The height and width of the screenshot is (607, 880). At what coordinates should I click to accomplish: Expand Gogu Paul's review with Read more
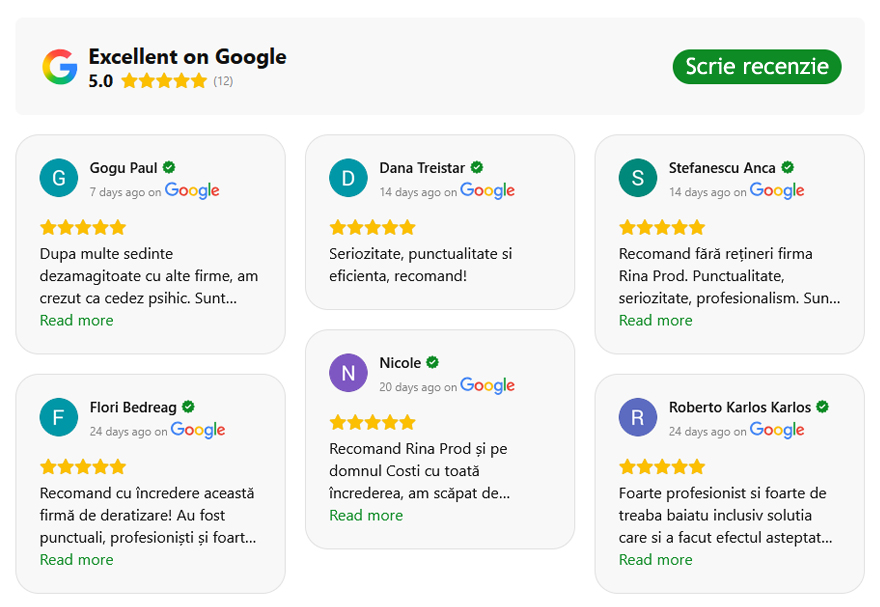pos(76,320)
